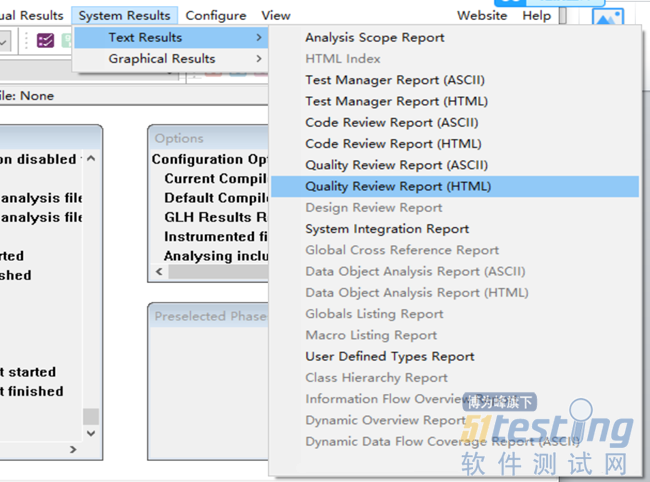Click the Website menu item
Screen dimensions: 650x482
(482, 15)
